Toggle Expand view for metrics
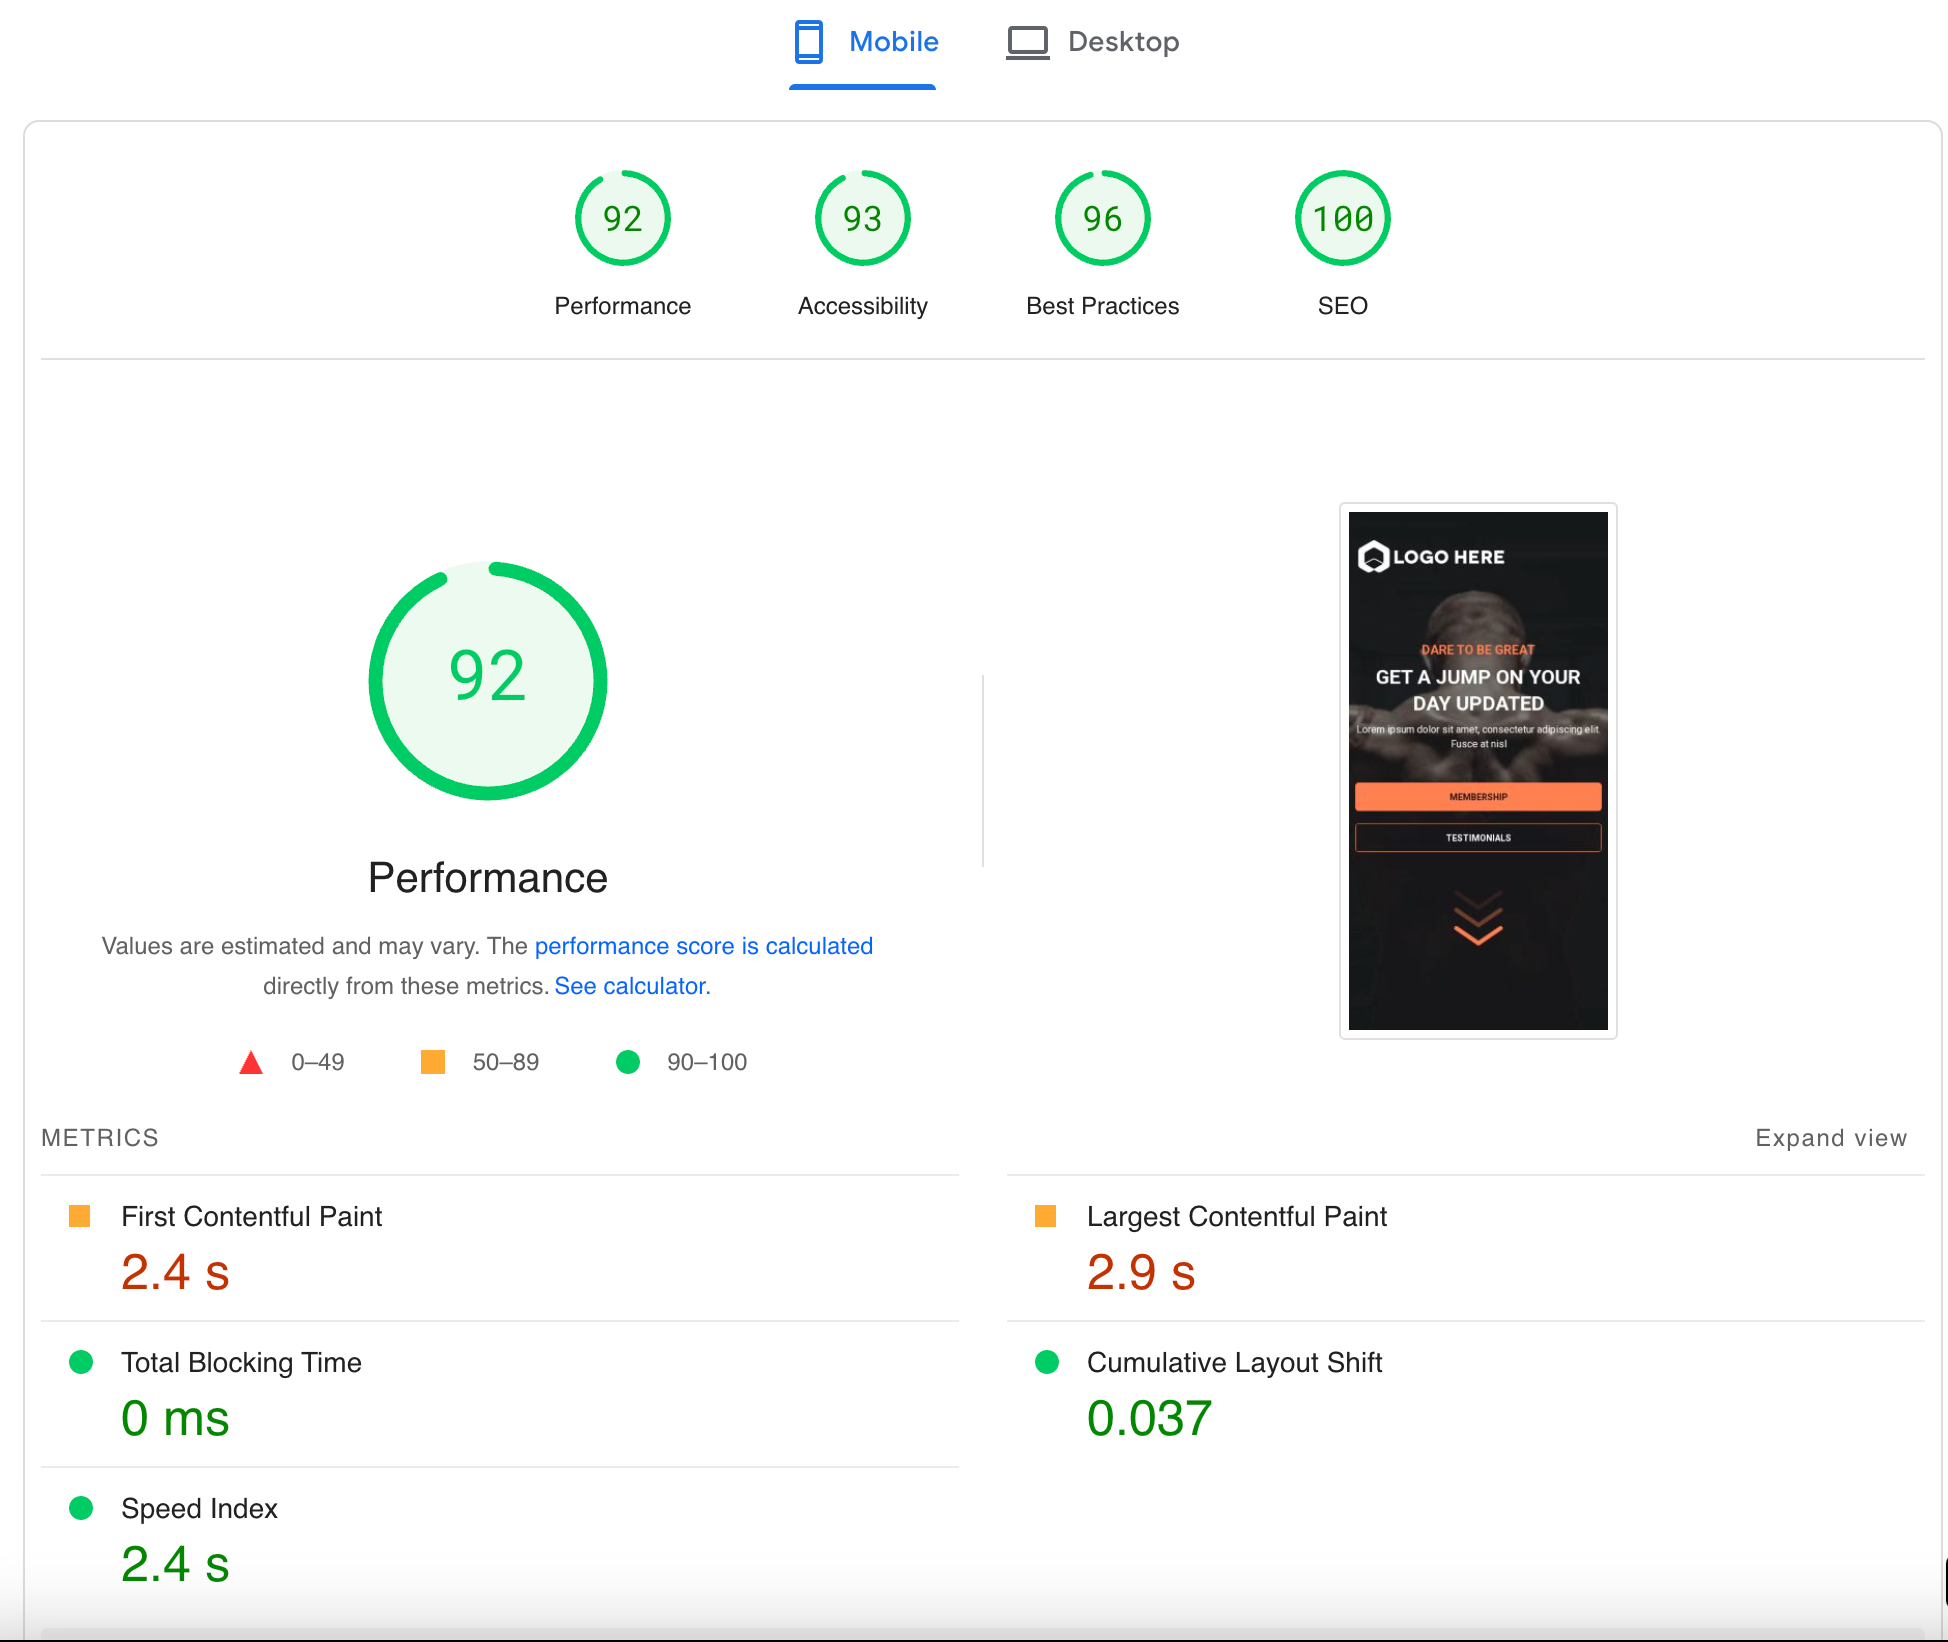The width and height of the screenshot is (1948, 1642). (x=1830, y=1138)
